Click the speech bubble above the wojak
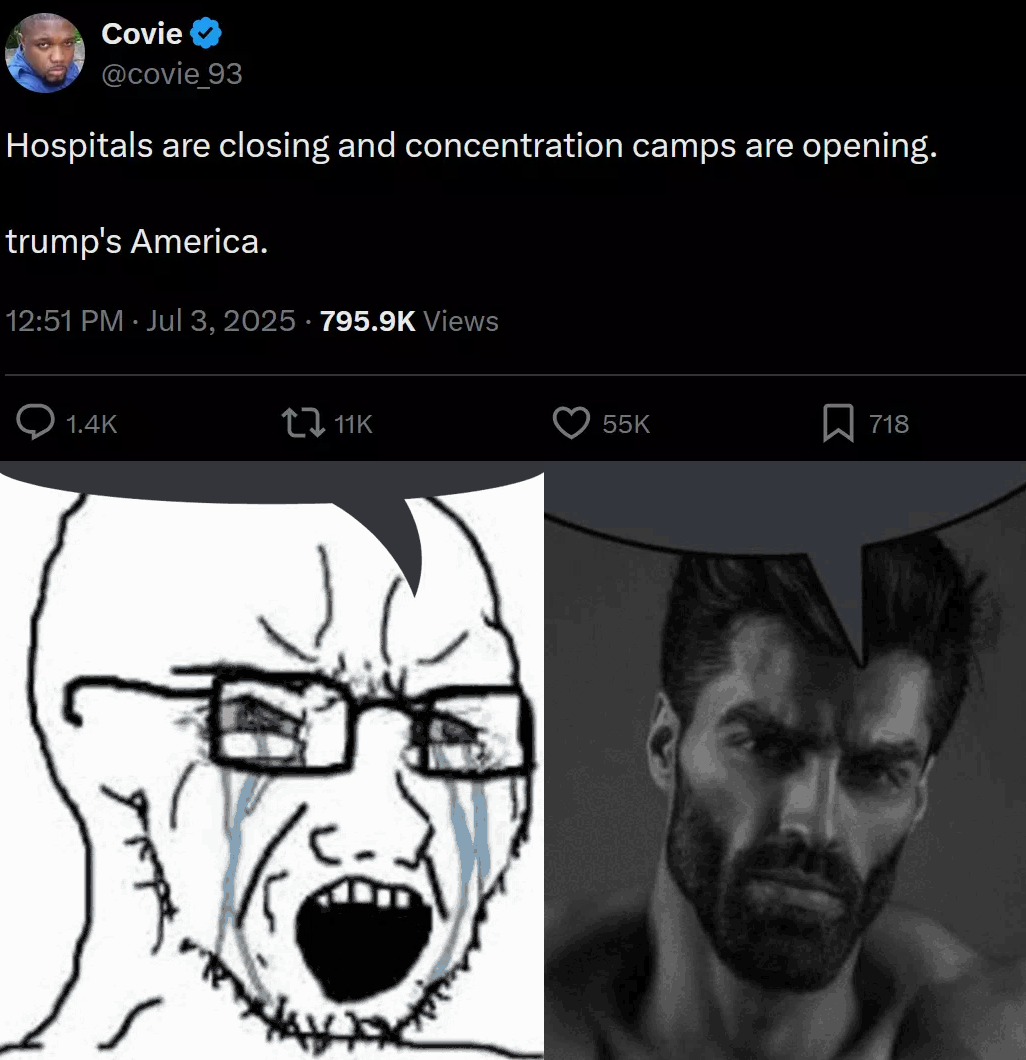 coord(270,500)
